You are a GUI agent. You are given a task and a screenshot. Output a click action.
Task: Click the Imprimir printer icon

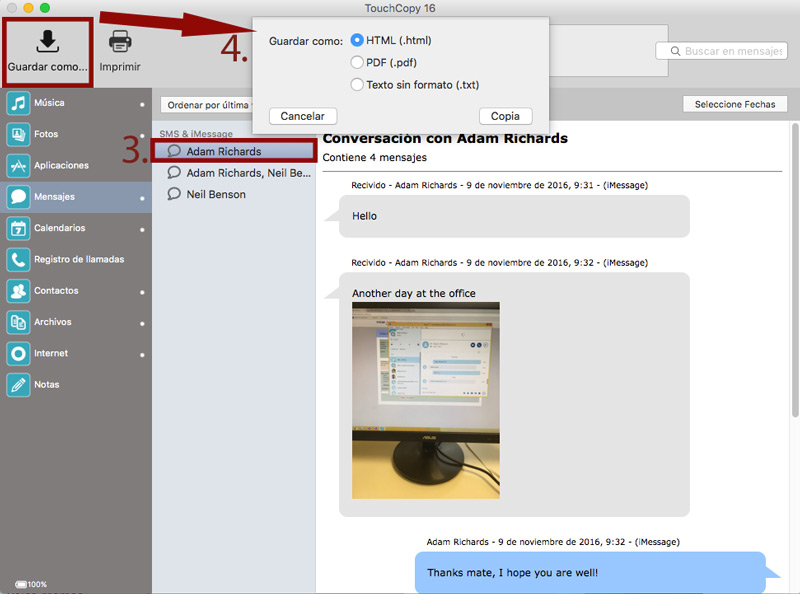coord(120,41)
